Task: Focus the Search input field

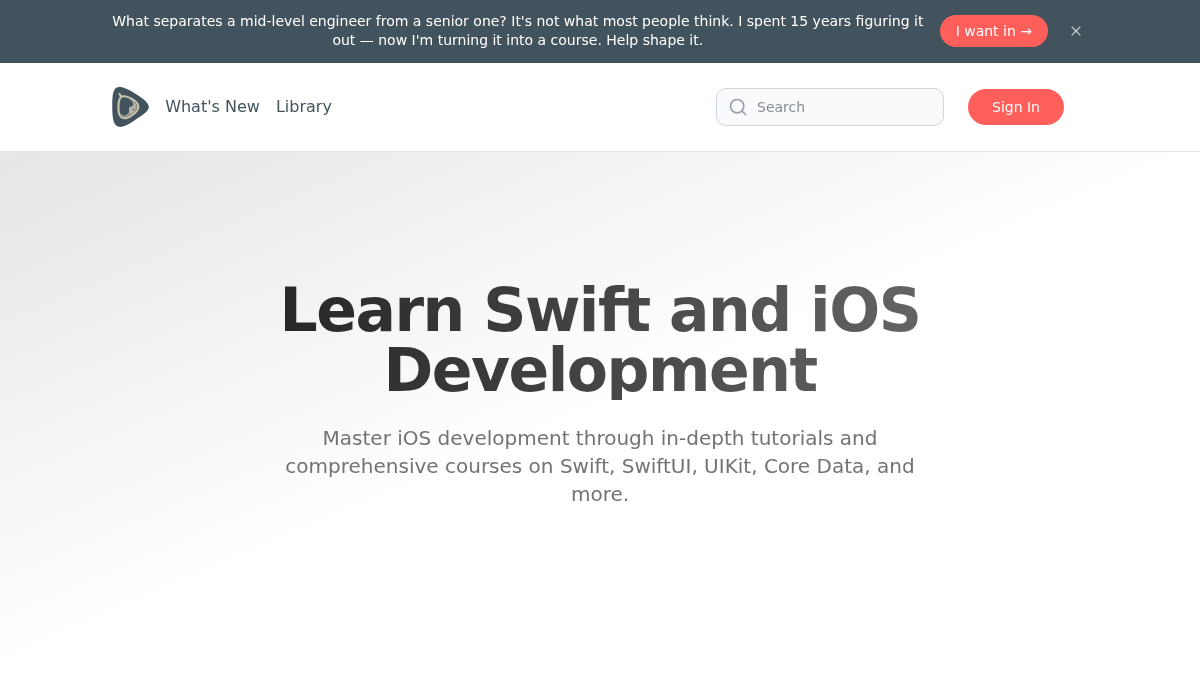Action: [830, 107]
